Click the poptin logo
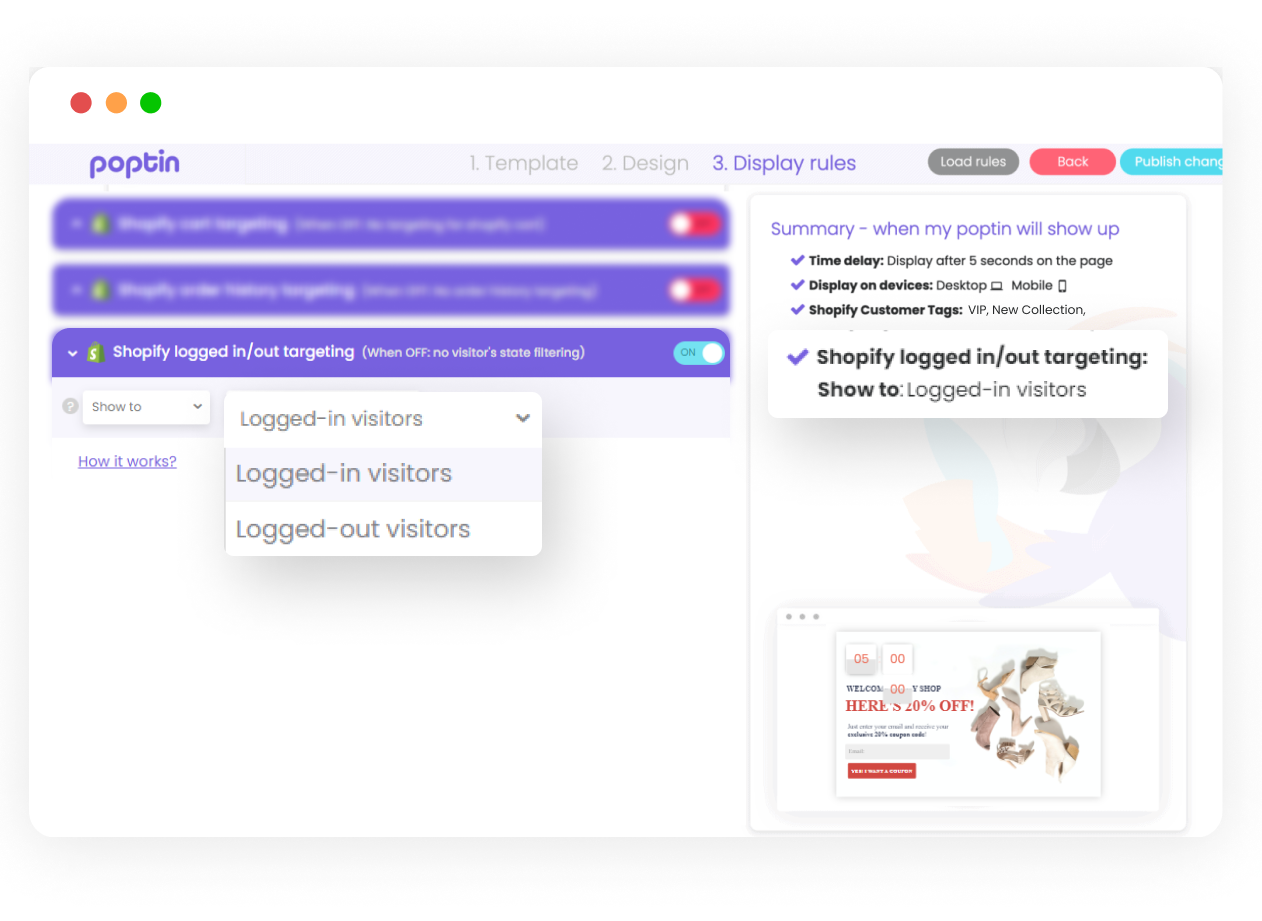 click(135, 164)
